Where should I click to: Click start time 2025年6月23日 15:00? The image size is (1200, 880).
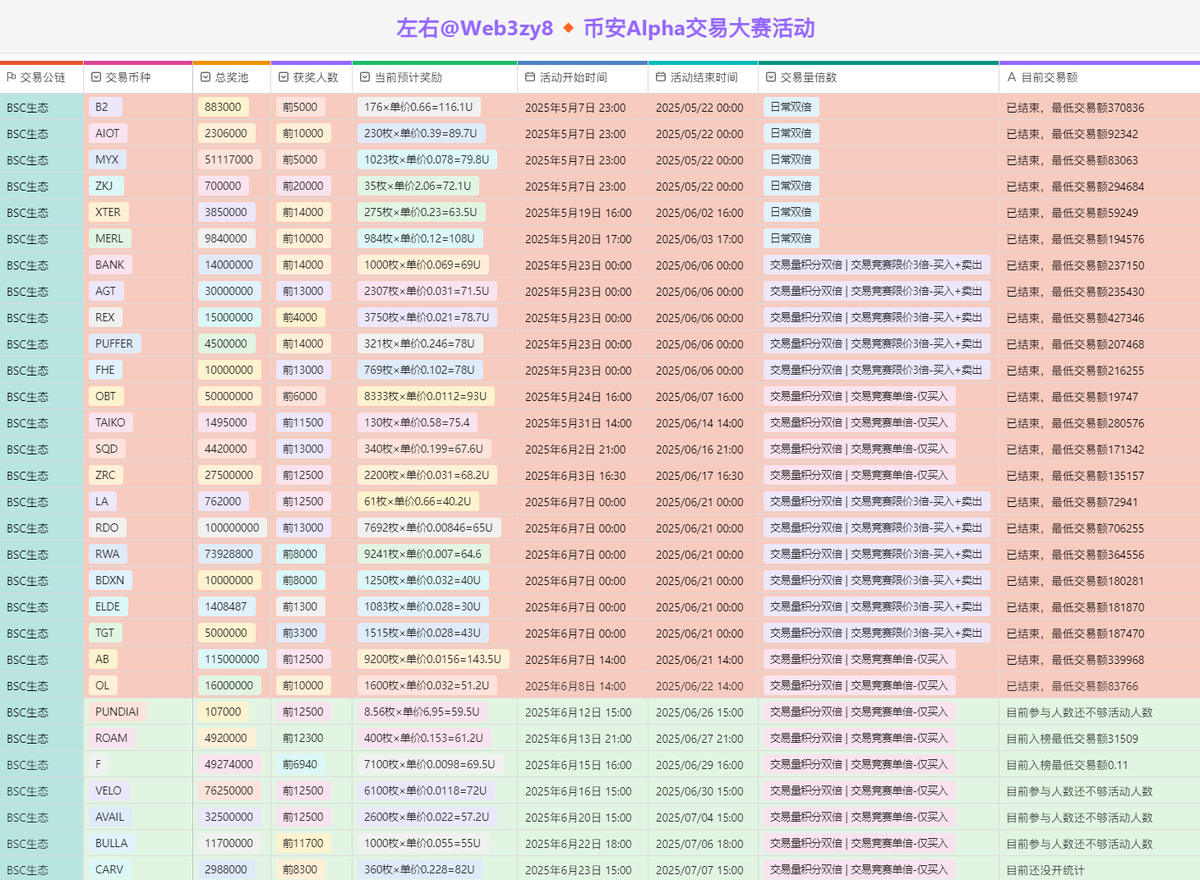coord(578,870)
